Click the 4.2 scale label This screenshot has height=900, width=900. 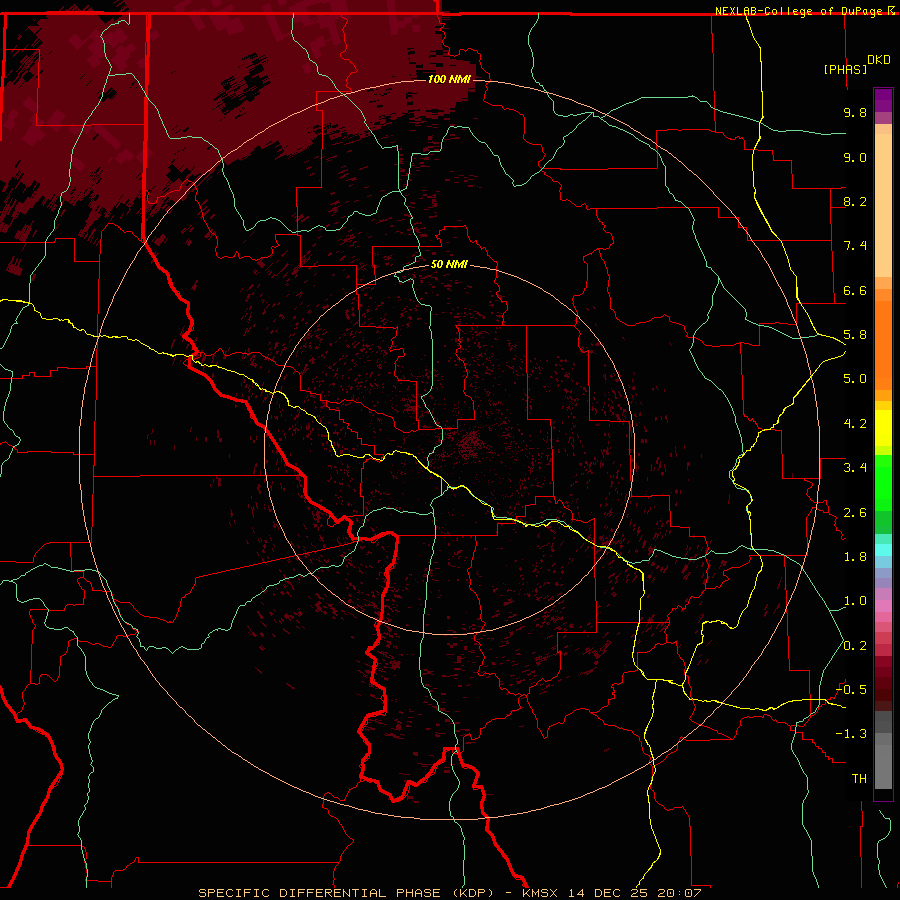(x=855, y=424)
